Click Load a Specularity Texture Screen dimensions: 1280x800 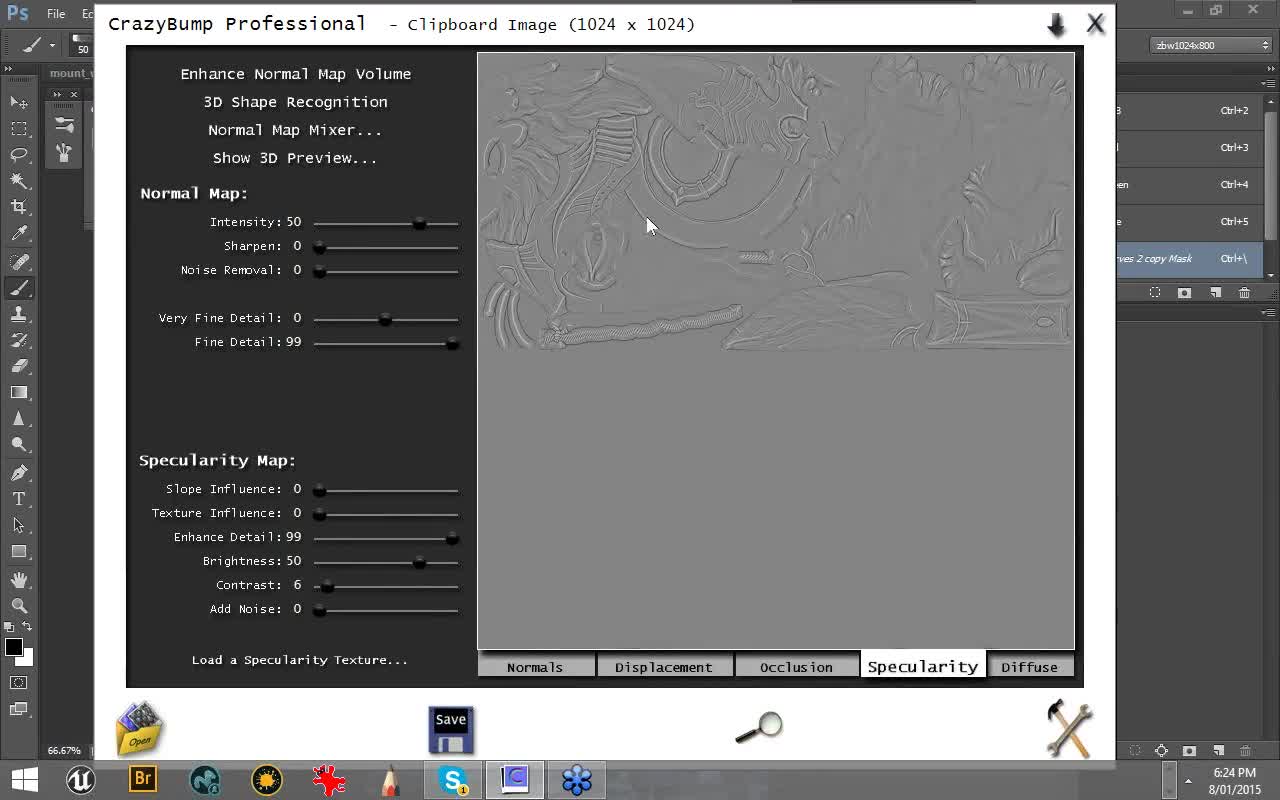(x=300, y=660)
